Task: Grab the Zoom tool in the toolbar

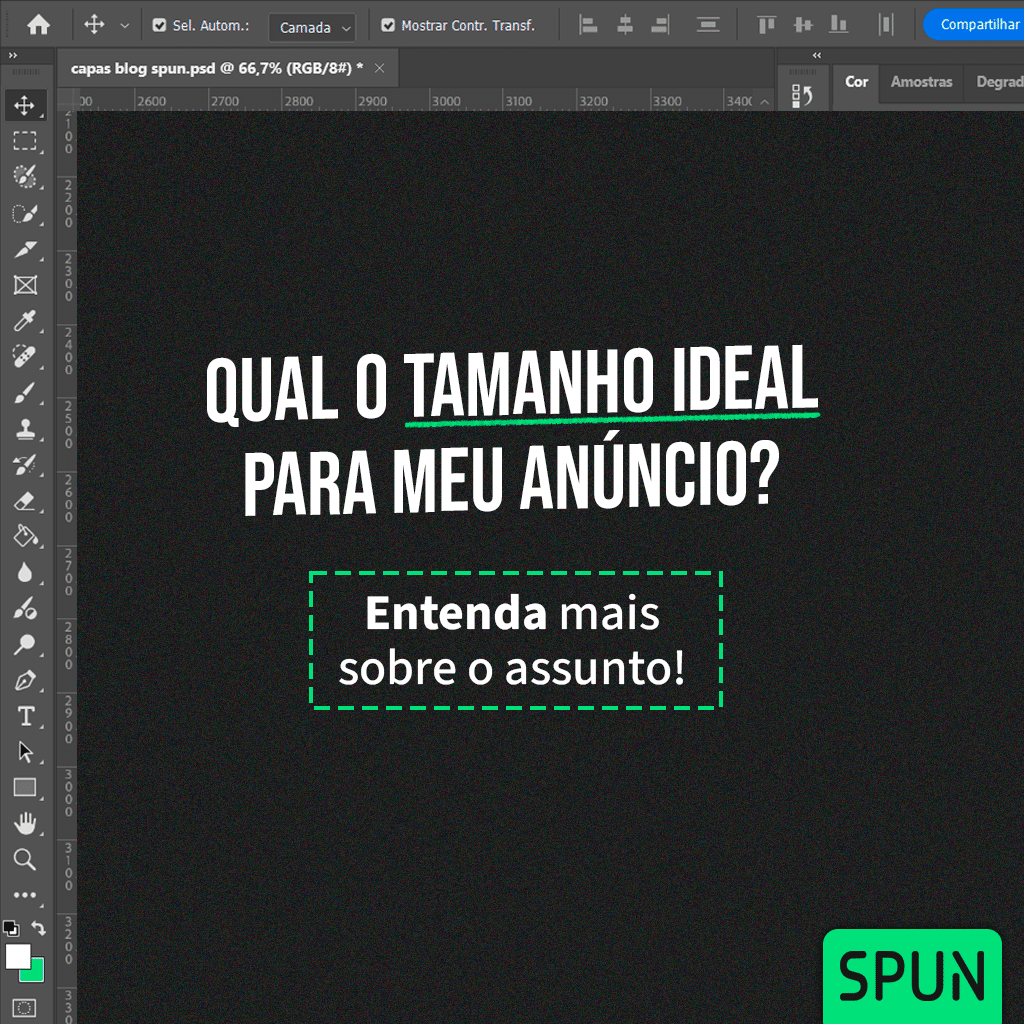Action: tap(25, 859)
